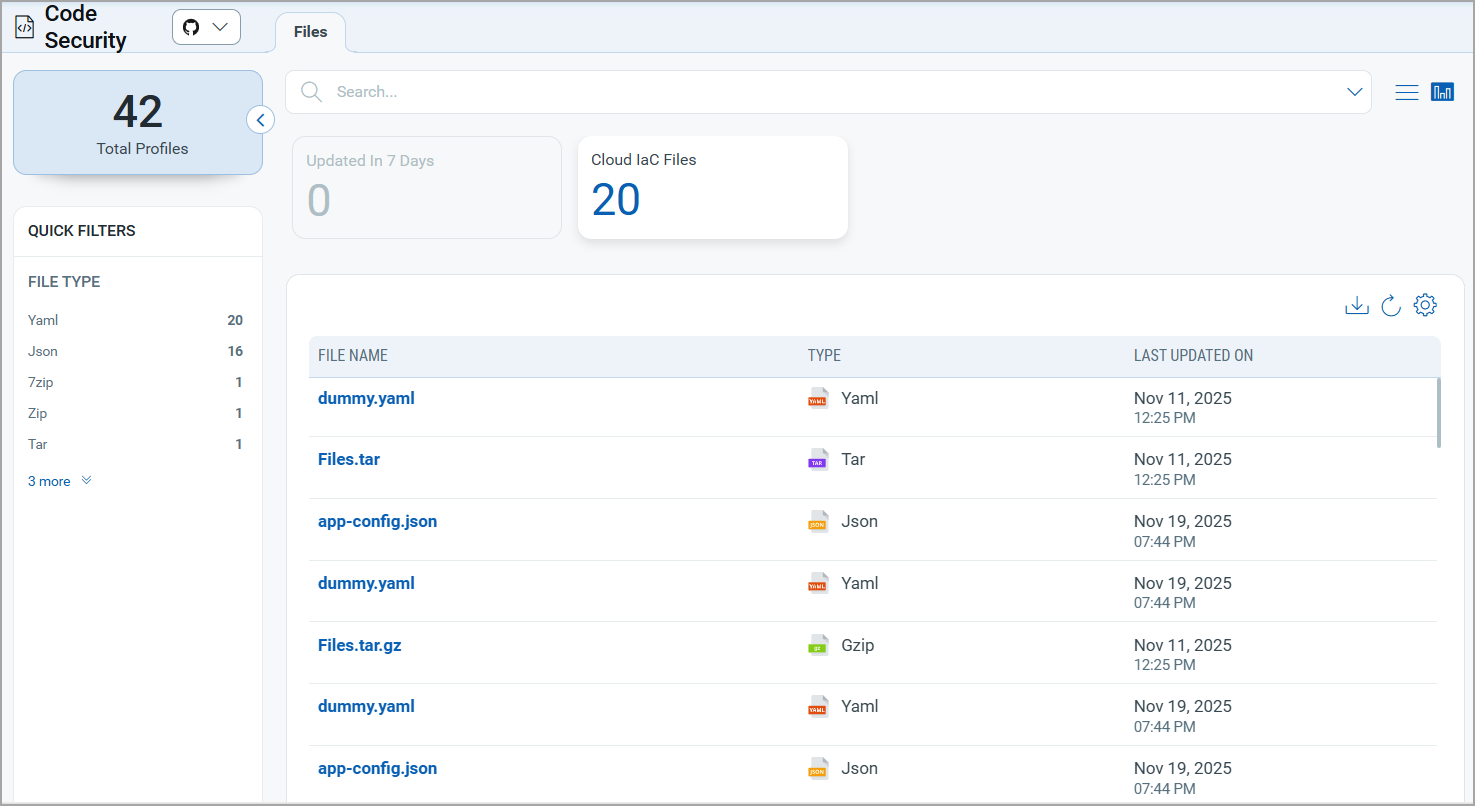The height and width of the screenshot is (806, 1475).
Task: Switch to list view using hamburger icon
Action: [x=1406, y=93]
